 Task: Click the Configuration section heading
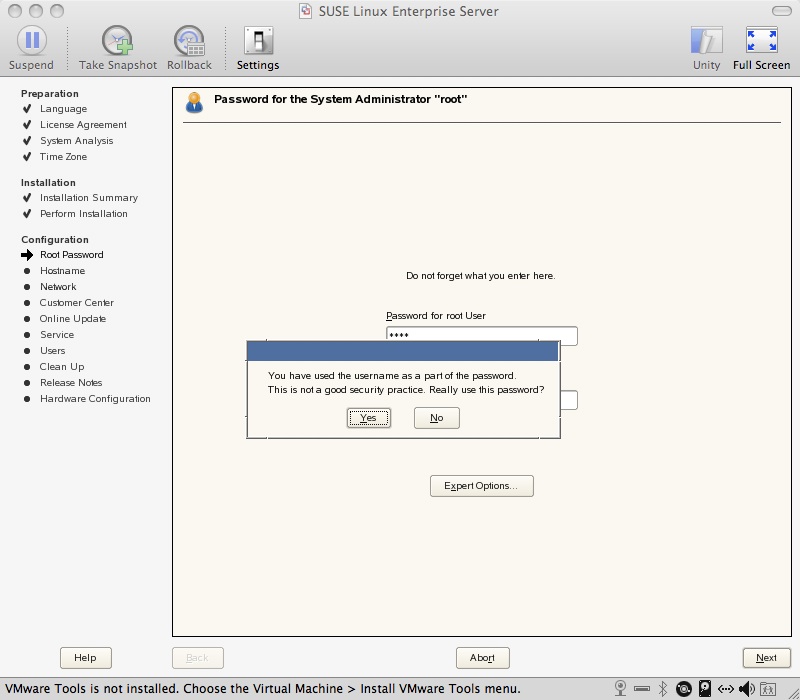(55, 240)
